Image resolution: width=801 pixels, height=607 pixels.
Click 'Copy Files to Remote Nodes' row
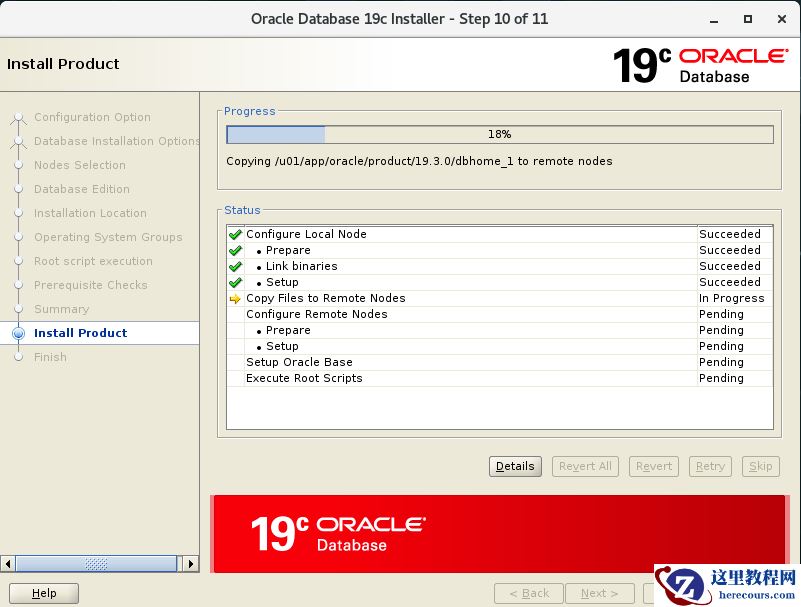(500, 298)
